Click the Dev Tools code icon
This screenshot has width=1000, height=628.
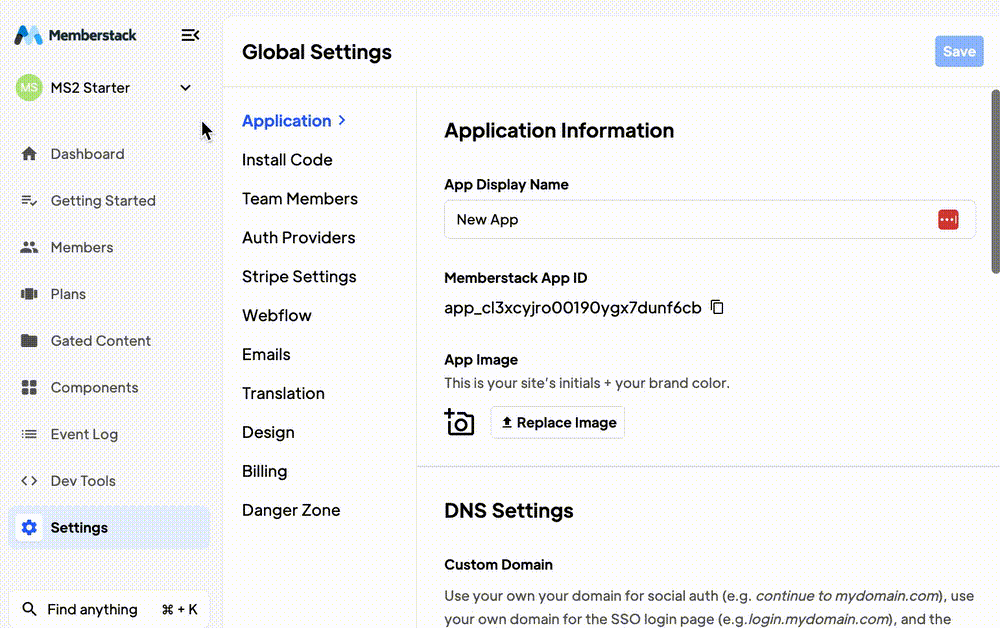(29, 481)
